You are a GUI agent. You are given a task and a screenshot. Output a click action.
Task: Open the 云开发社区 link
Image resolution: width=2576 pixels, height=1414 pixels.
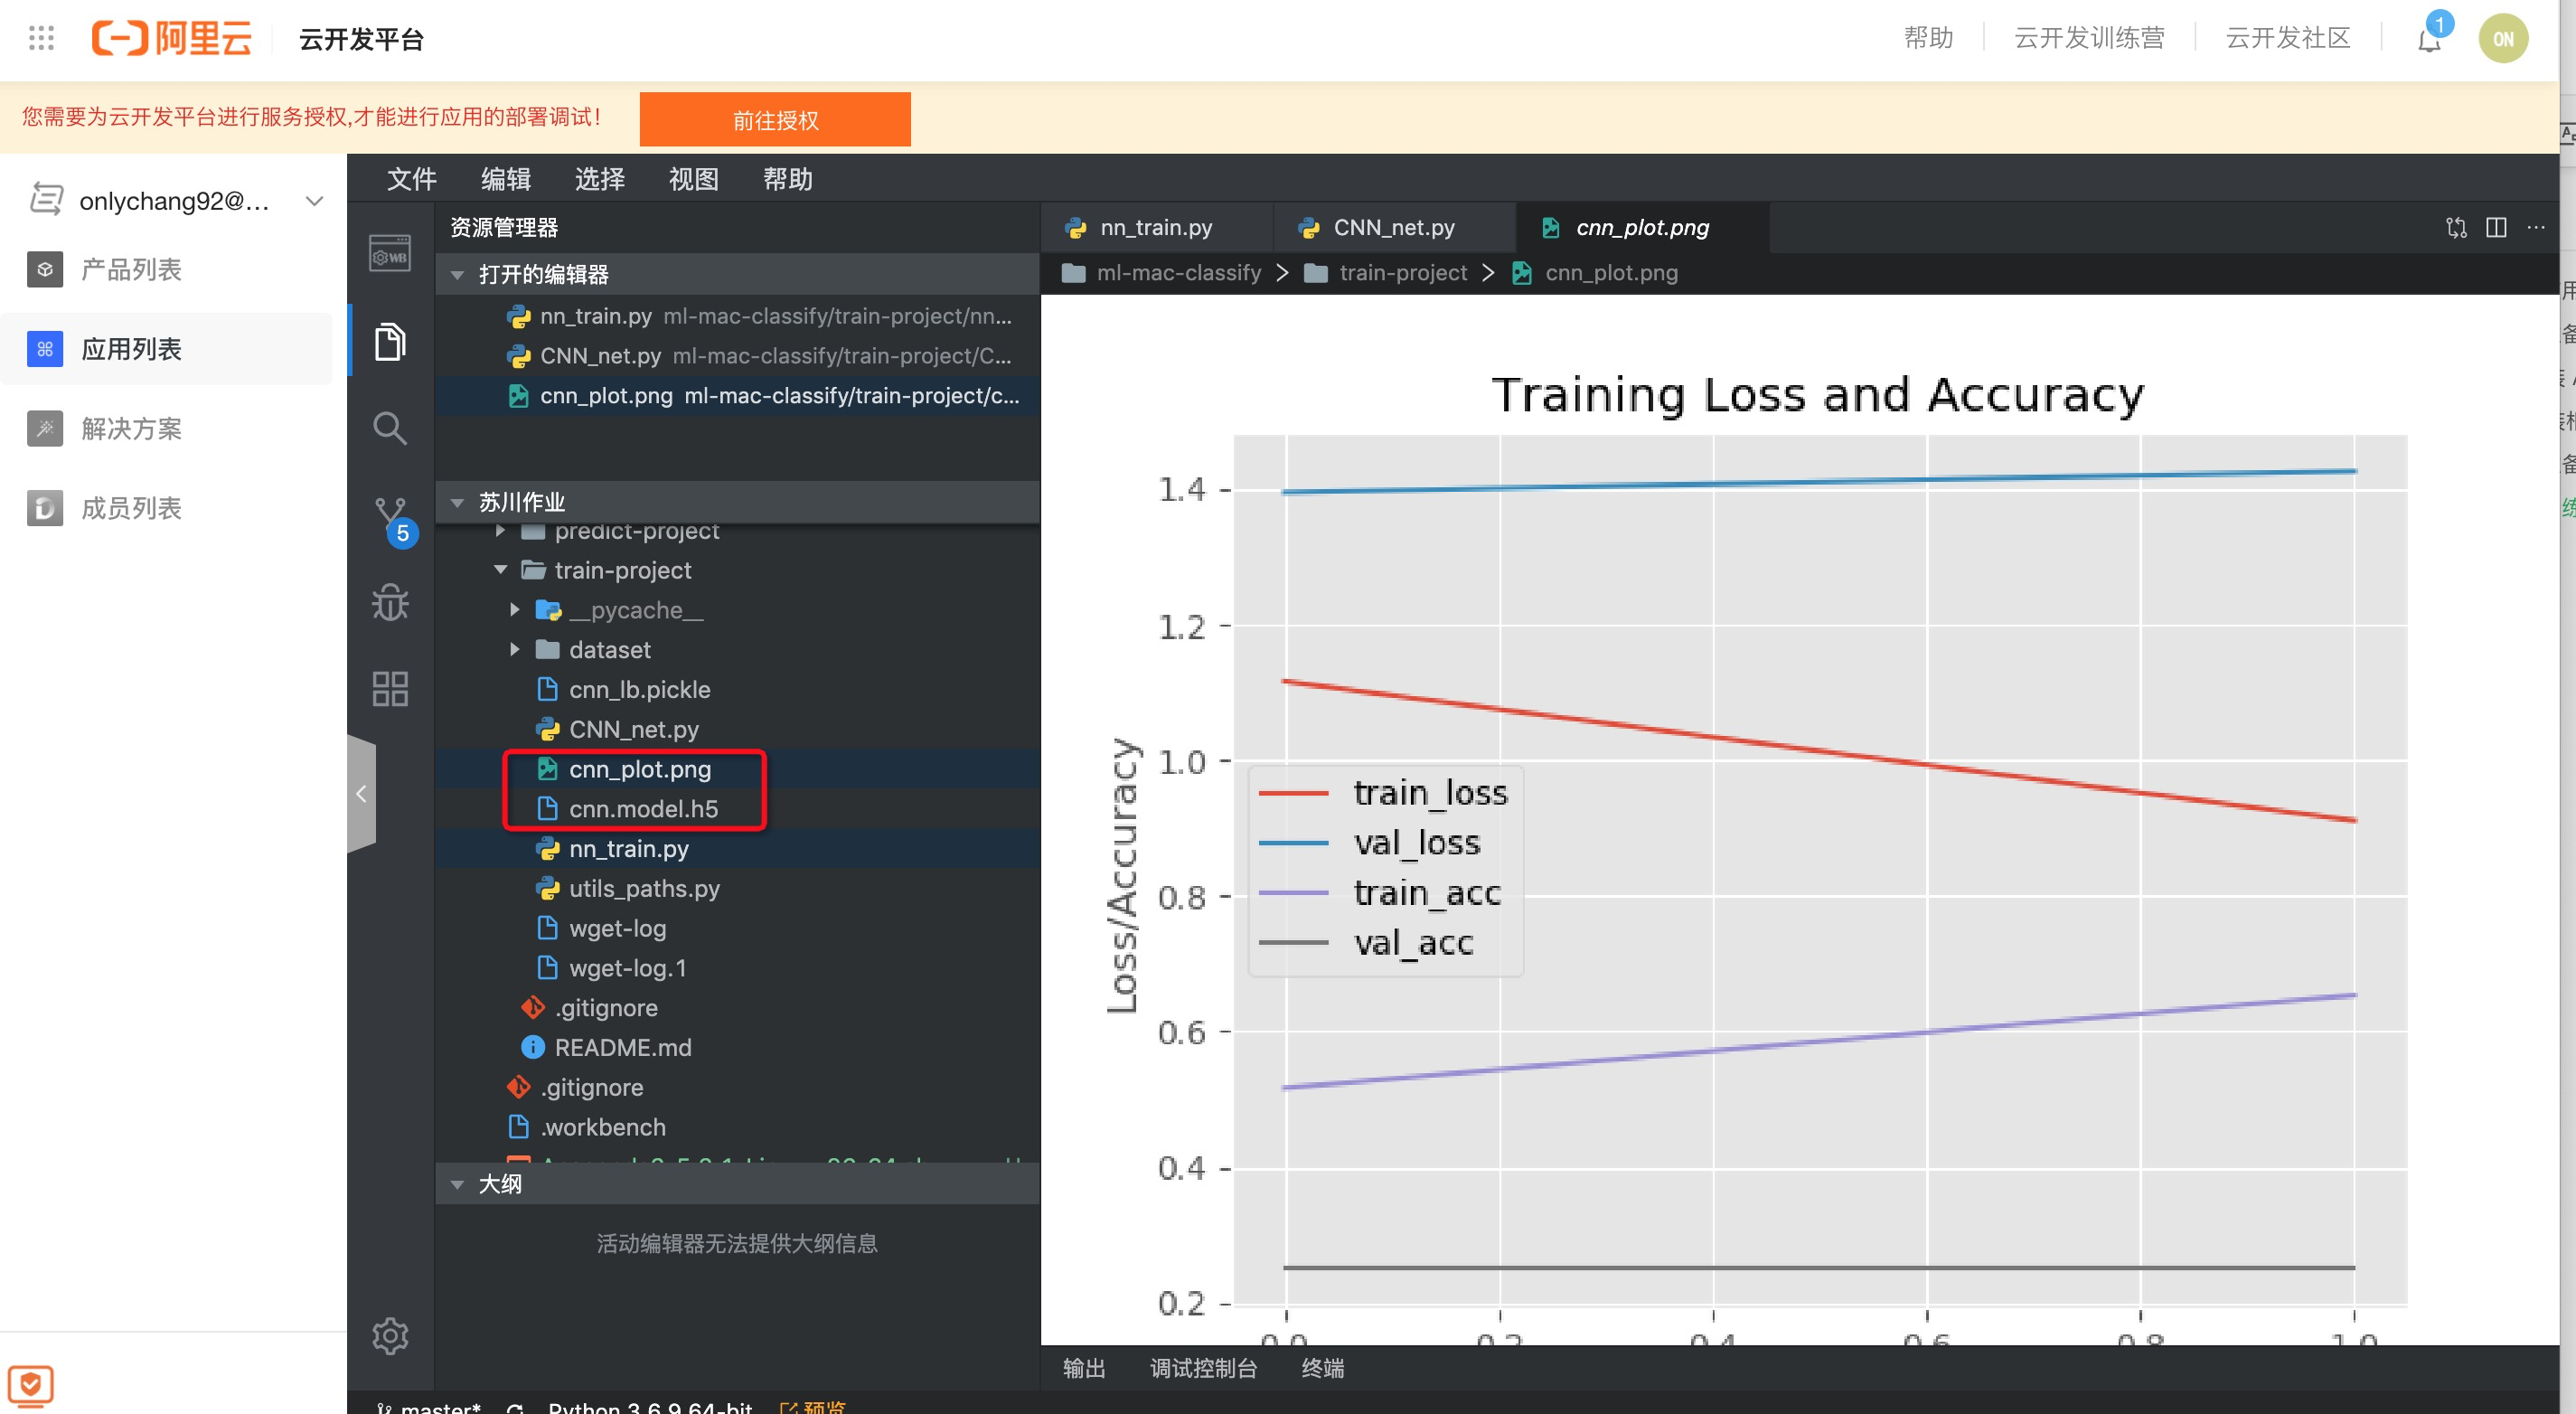2287,38
